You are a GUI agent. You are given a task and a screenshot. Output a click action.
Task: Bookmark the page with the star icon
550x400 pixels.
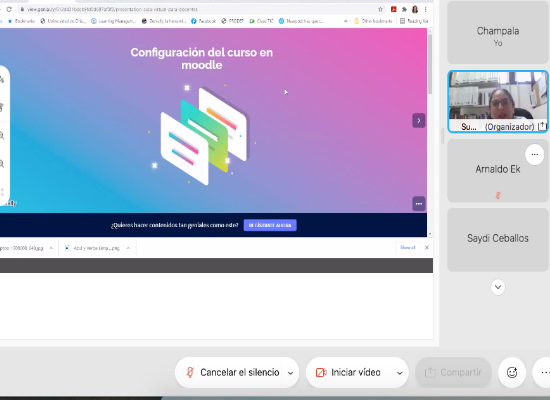tap(380, 9)
